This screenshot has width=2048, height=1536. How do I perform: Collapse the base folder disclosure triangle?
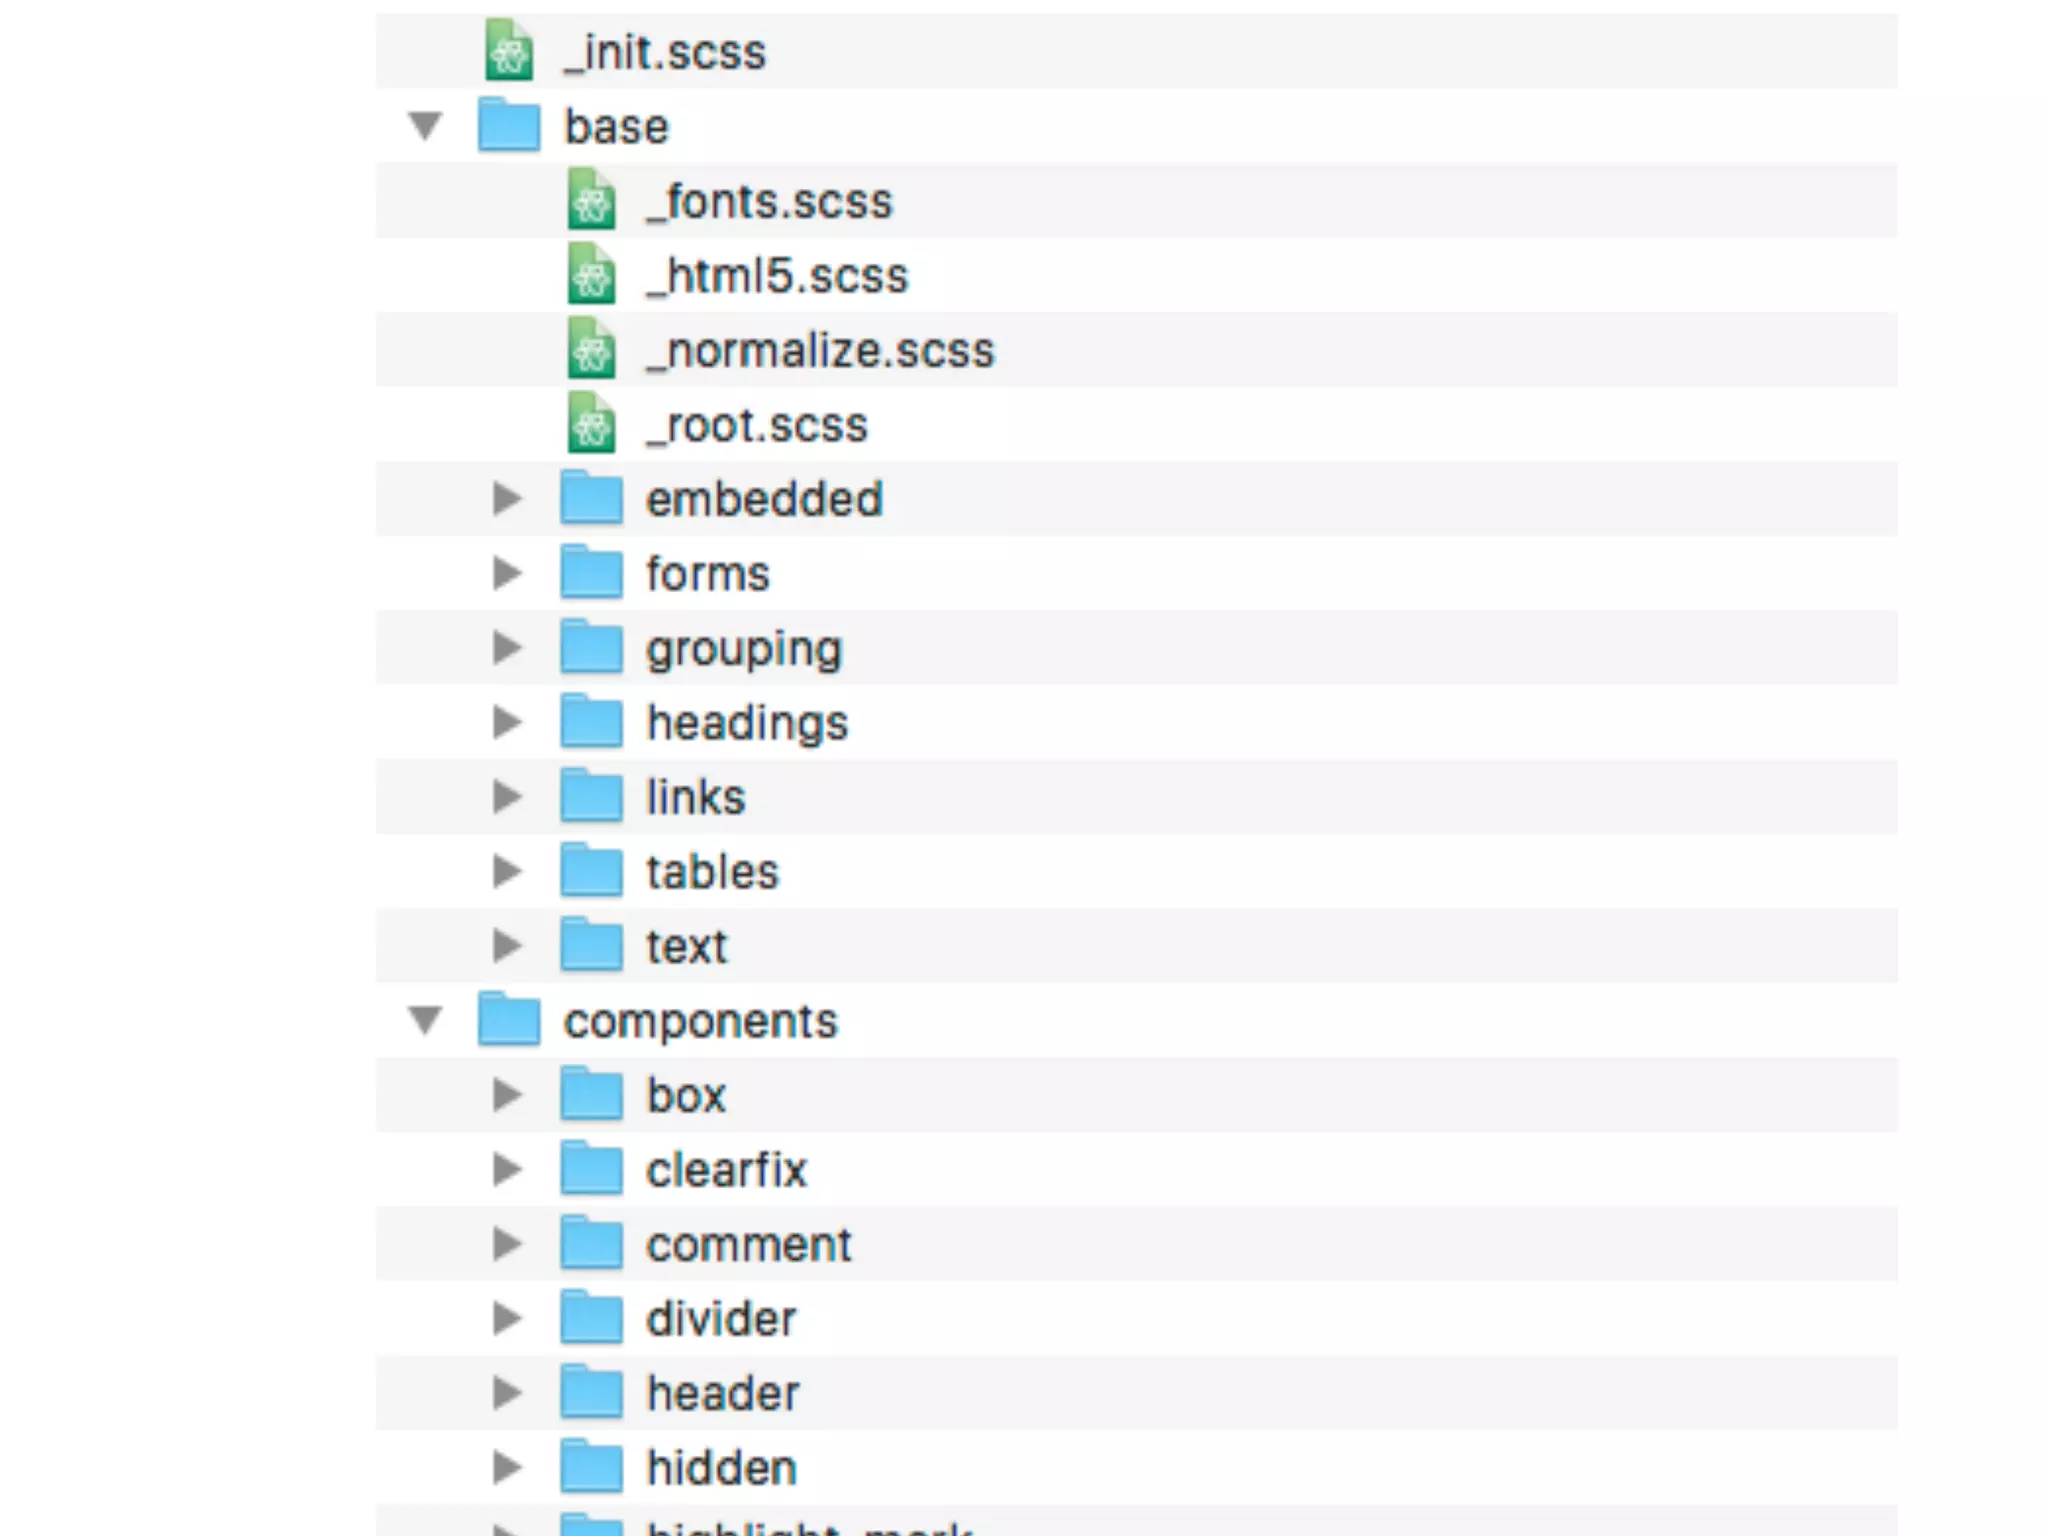point(425,126)
